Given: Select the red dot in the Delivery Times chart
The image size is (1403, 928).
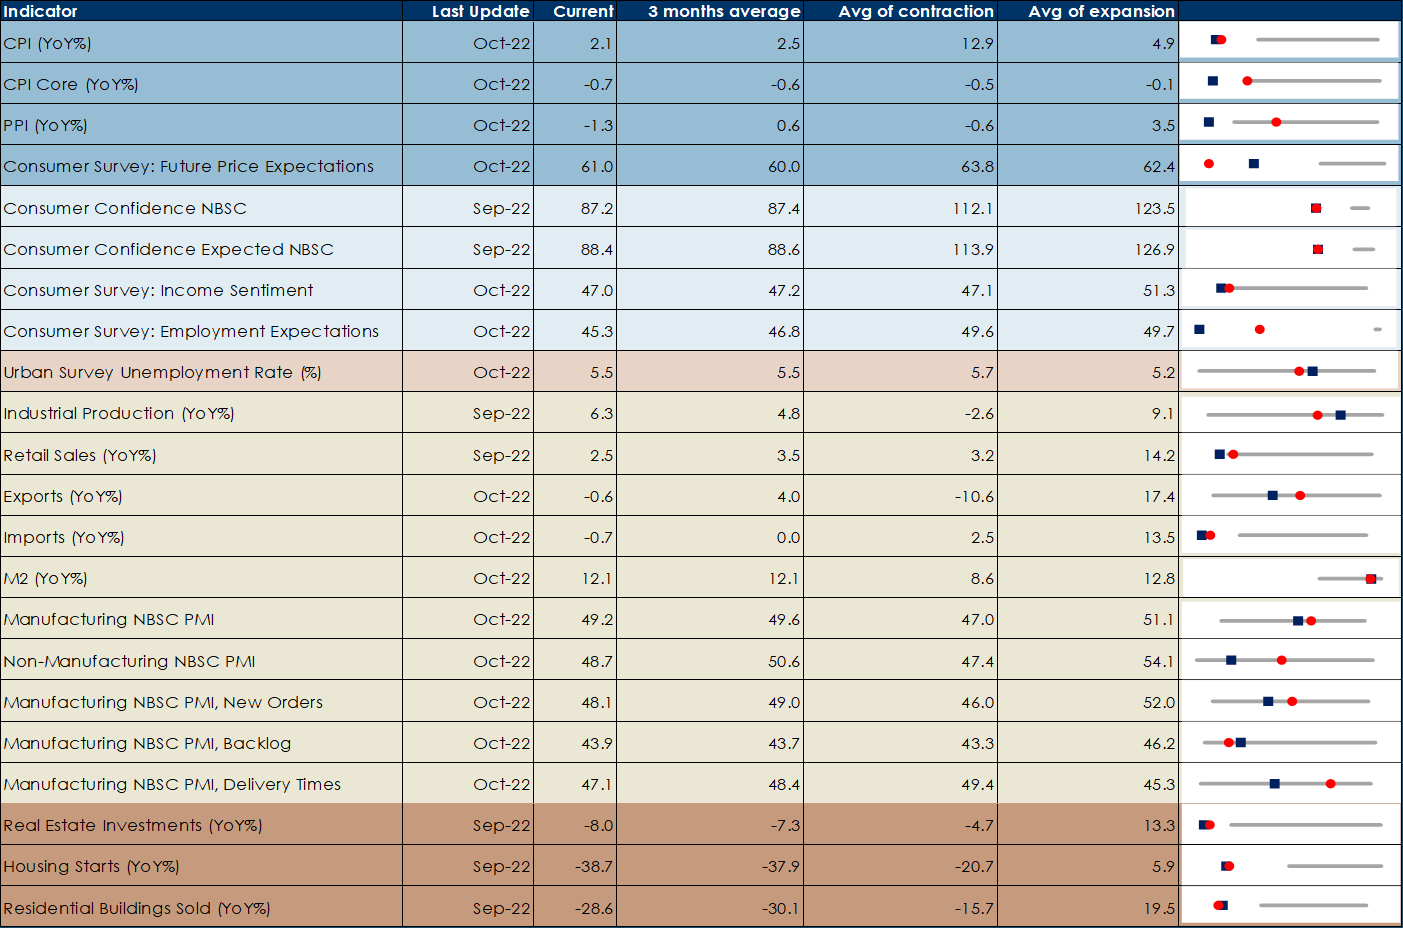Looking at the screenshot, I should 1330,783.
